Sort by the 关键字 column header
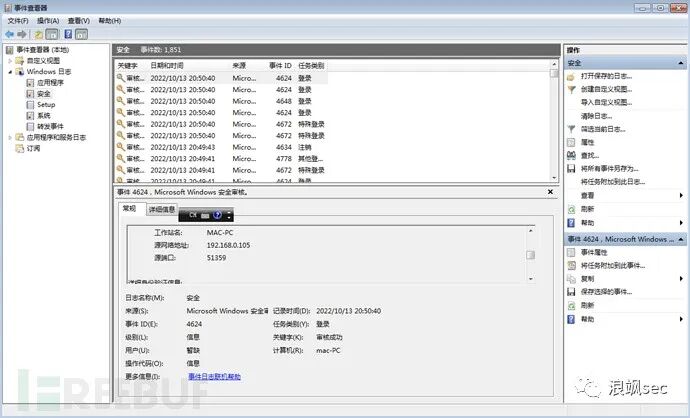This screenshot has width=690, height=418. (x=128, y=66)
